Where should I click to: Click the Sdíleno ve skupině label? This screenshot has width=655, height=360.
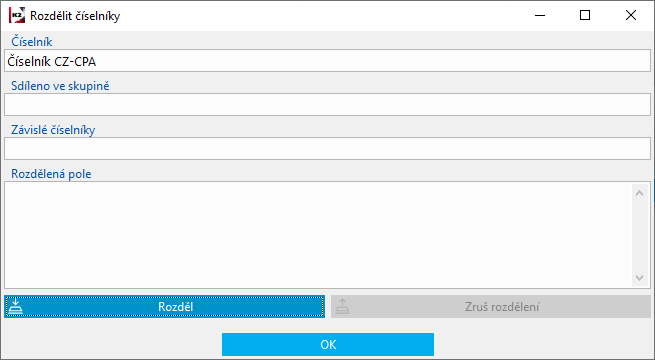60,86
